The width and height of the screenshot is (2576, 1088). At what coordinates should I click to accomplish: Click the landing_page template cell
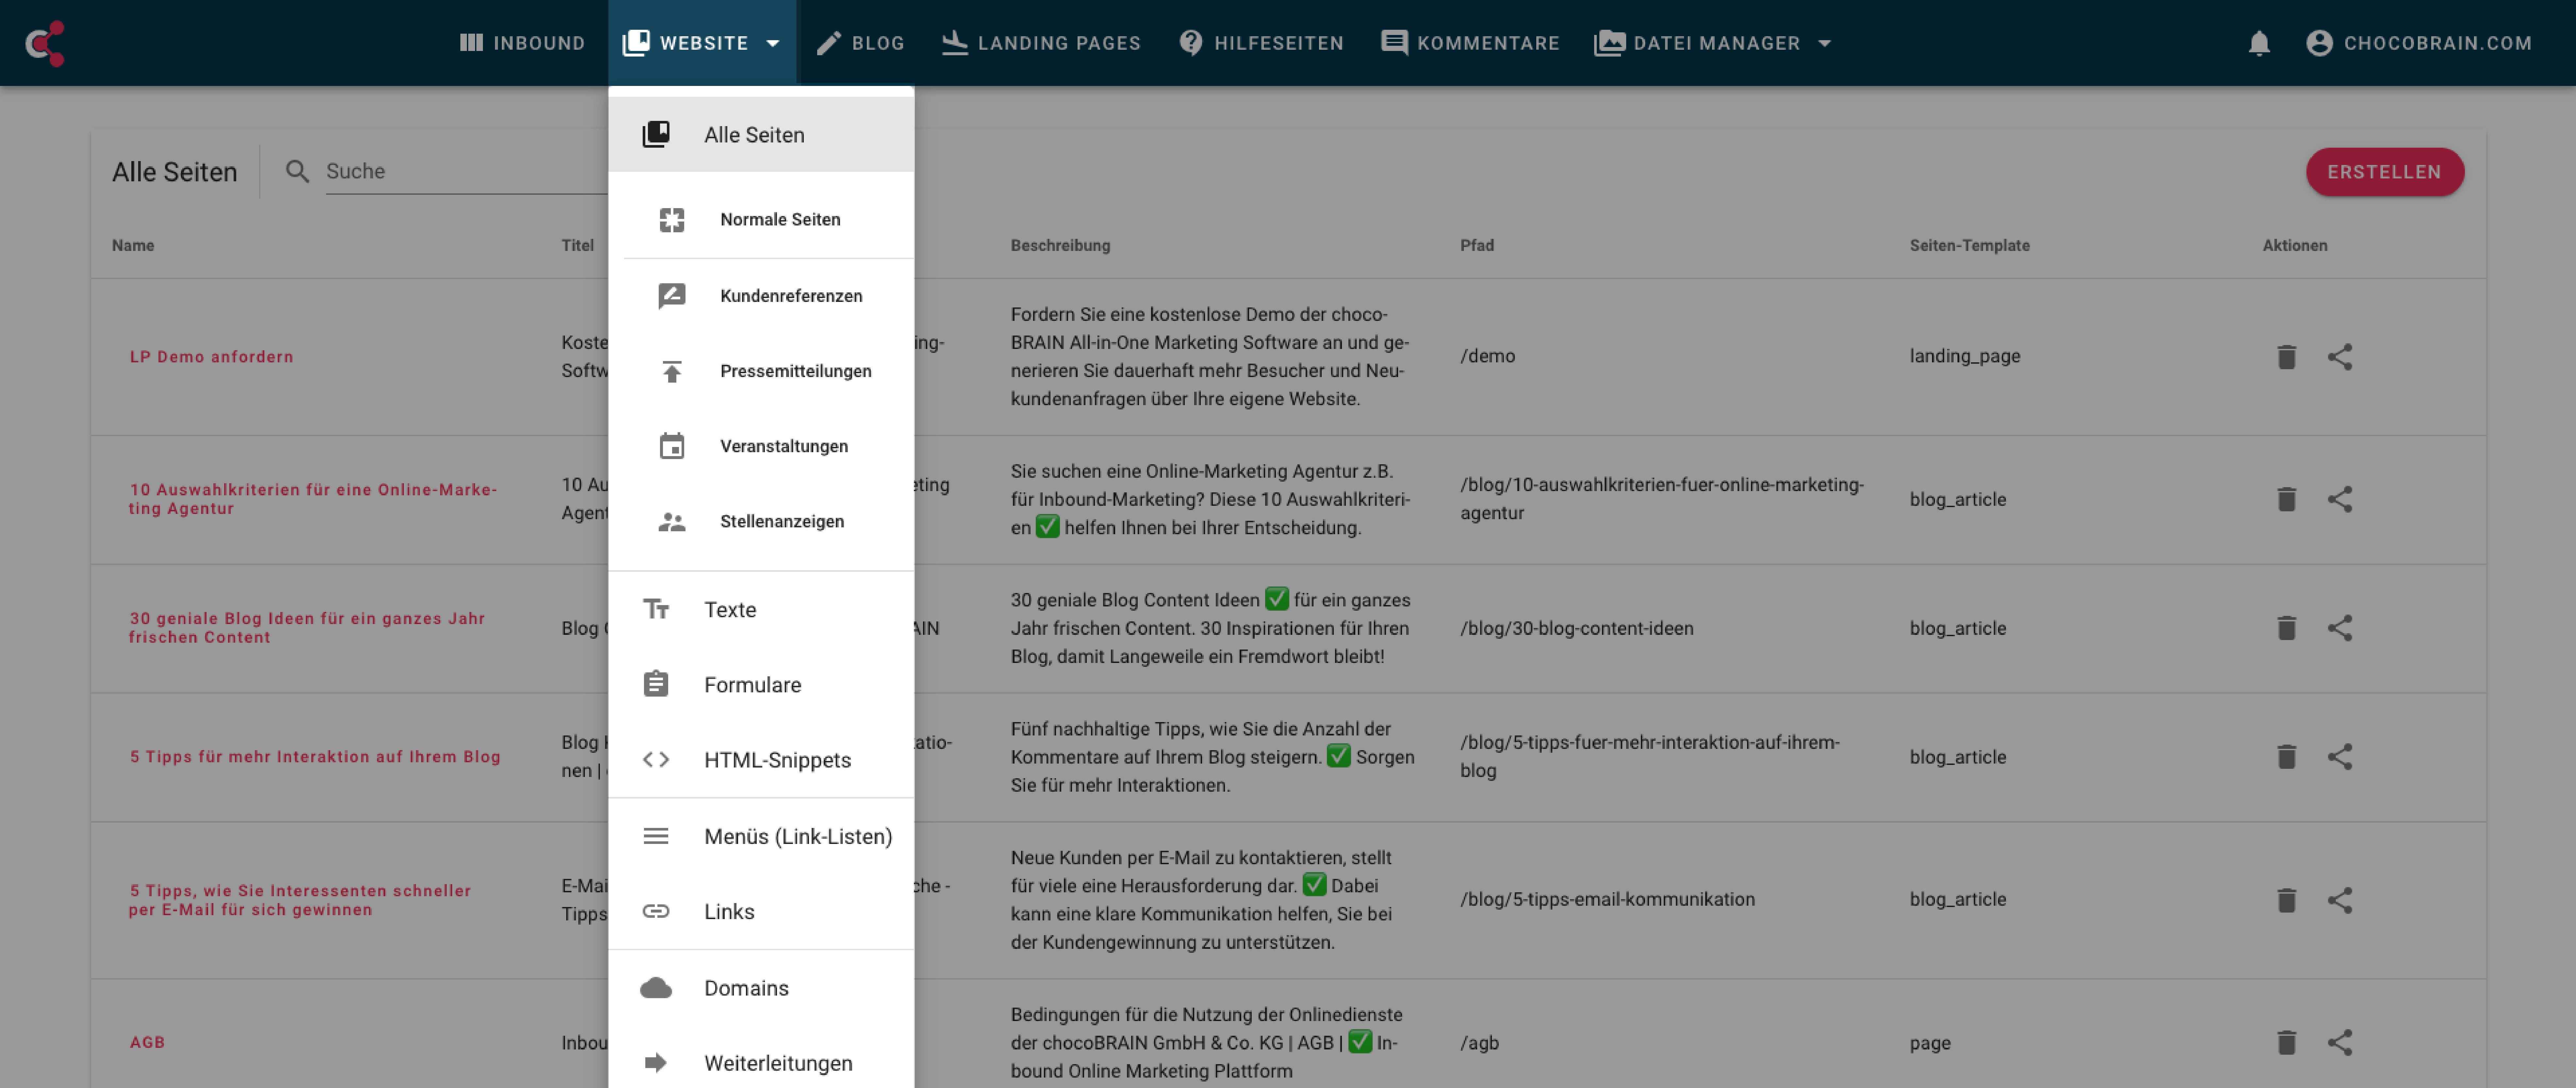click(1965, 356)
